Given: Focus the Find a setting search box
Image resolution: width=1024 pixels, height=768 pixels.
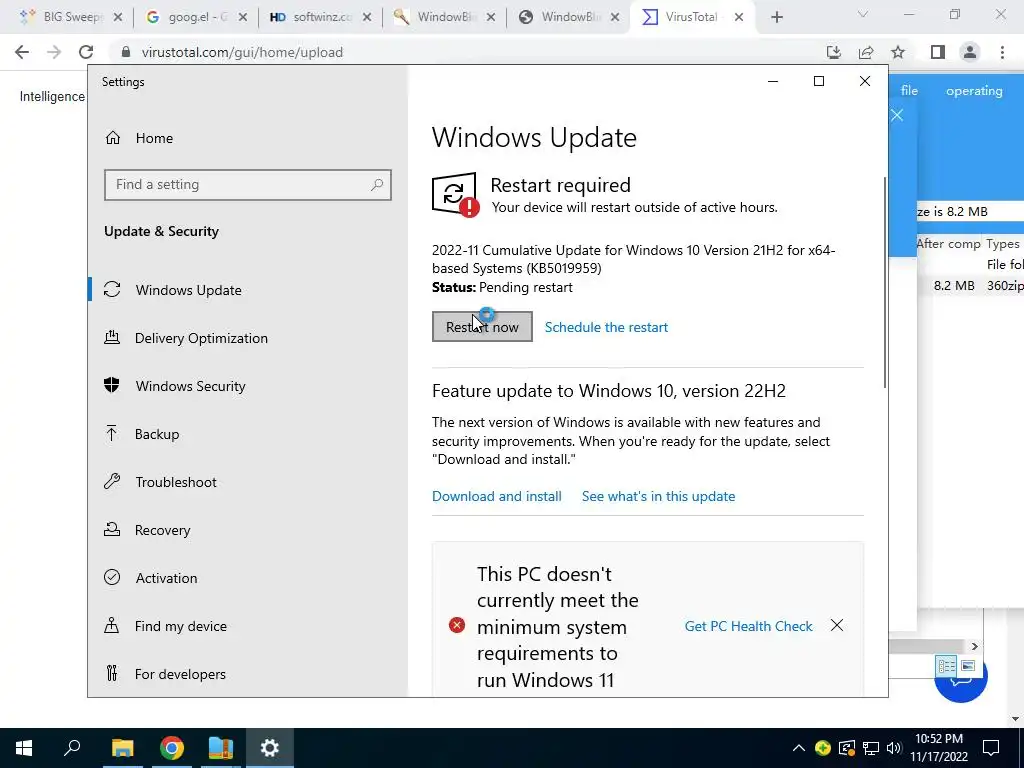Looking at the screenshot, I should (x=248, y=185).
